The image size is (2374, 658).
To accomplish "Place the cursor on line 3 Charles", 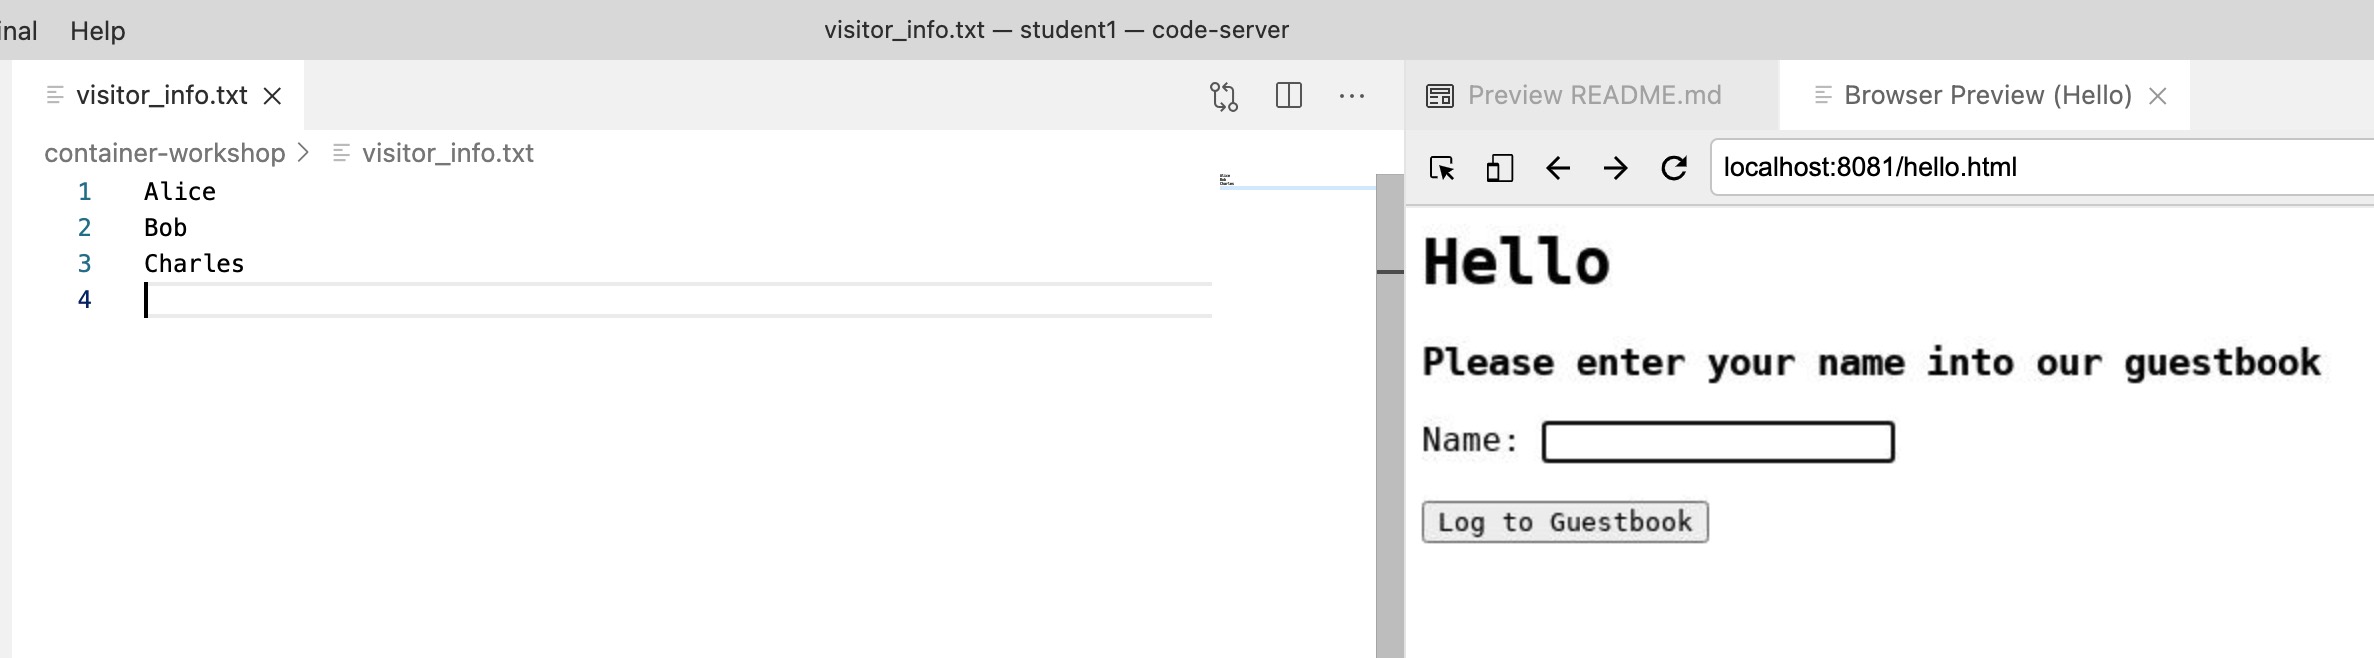I will point(194,264).
